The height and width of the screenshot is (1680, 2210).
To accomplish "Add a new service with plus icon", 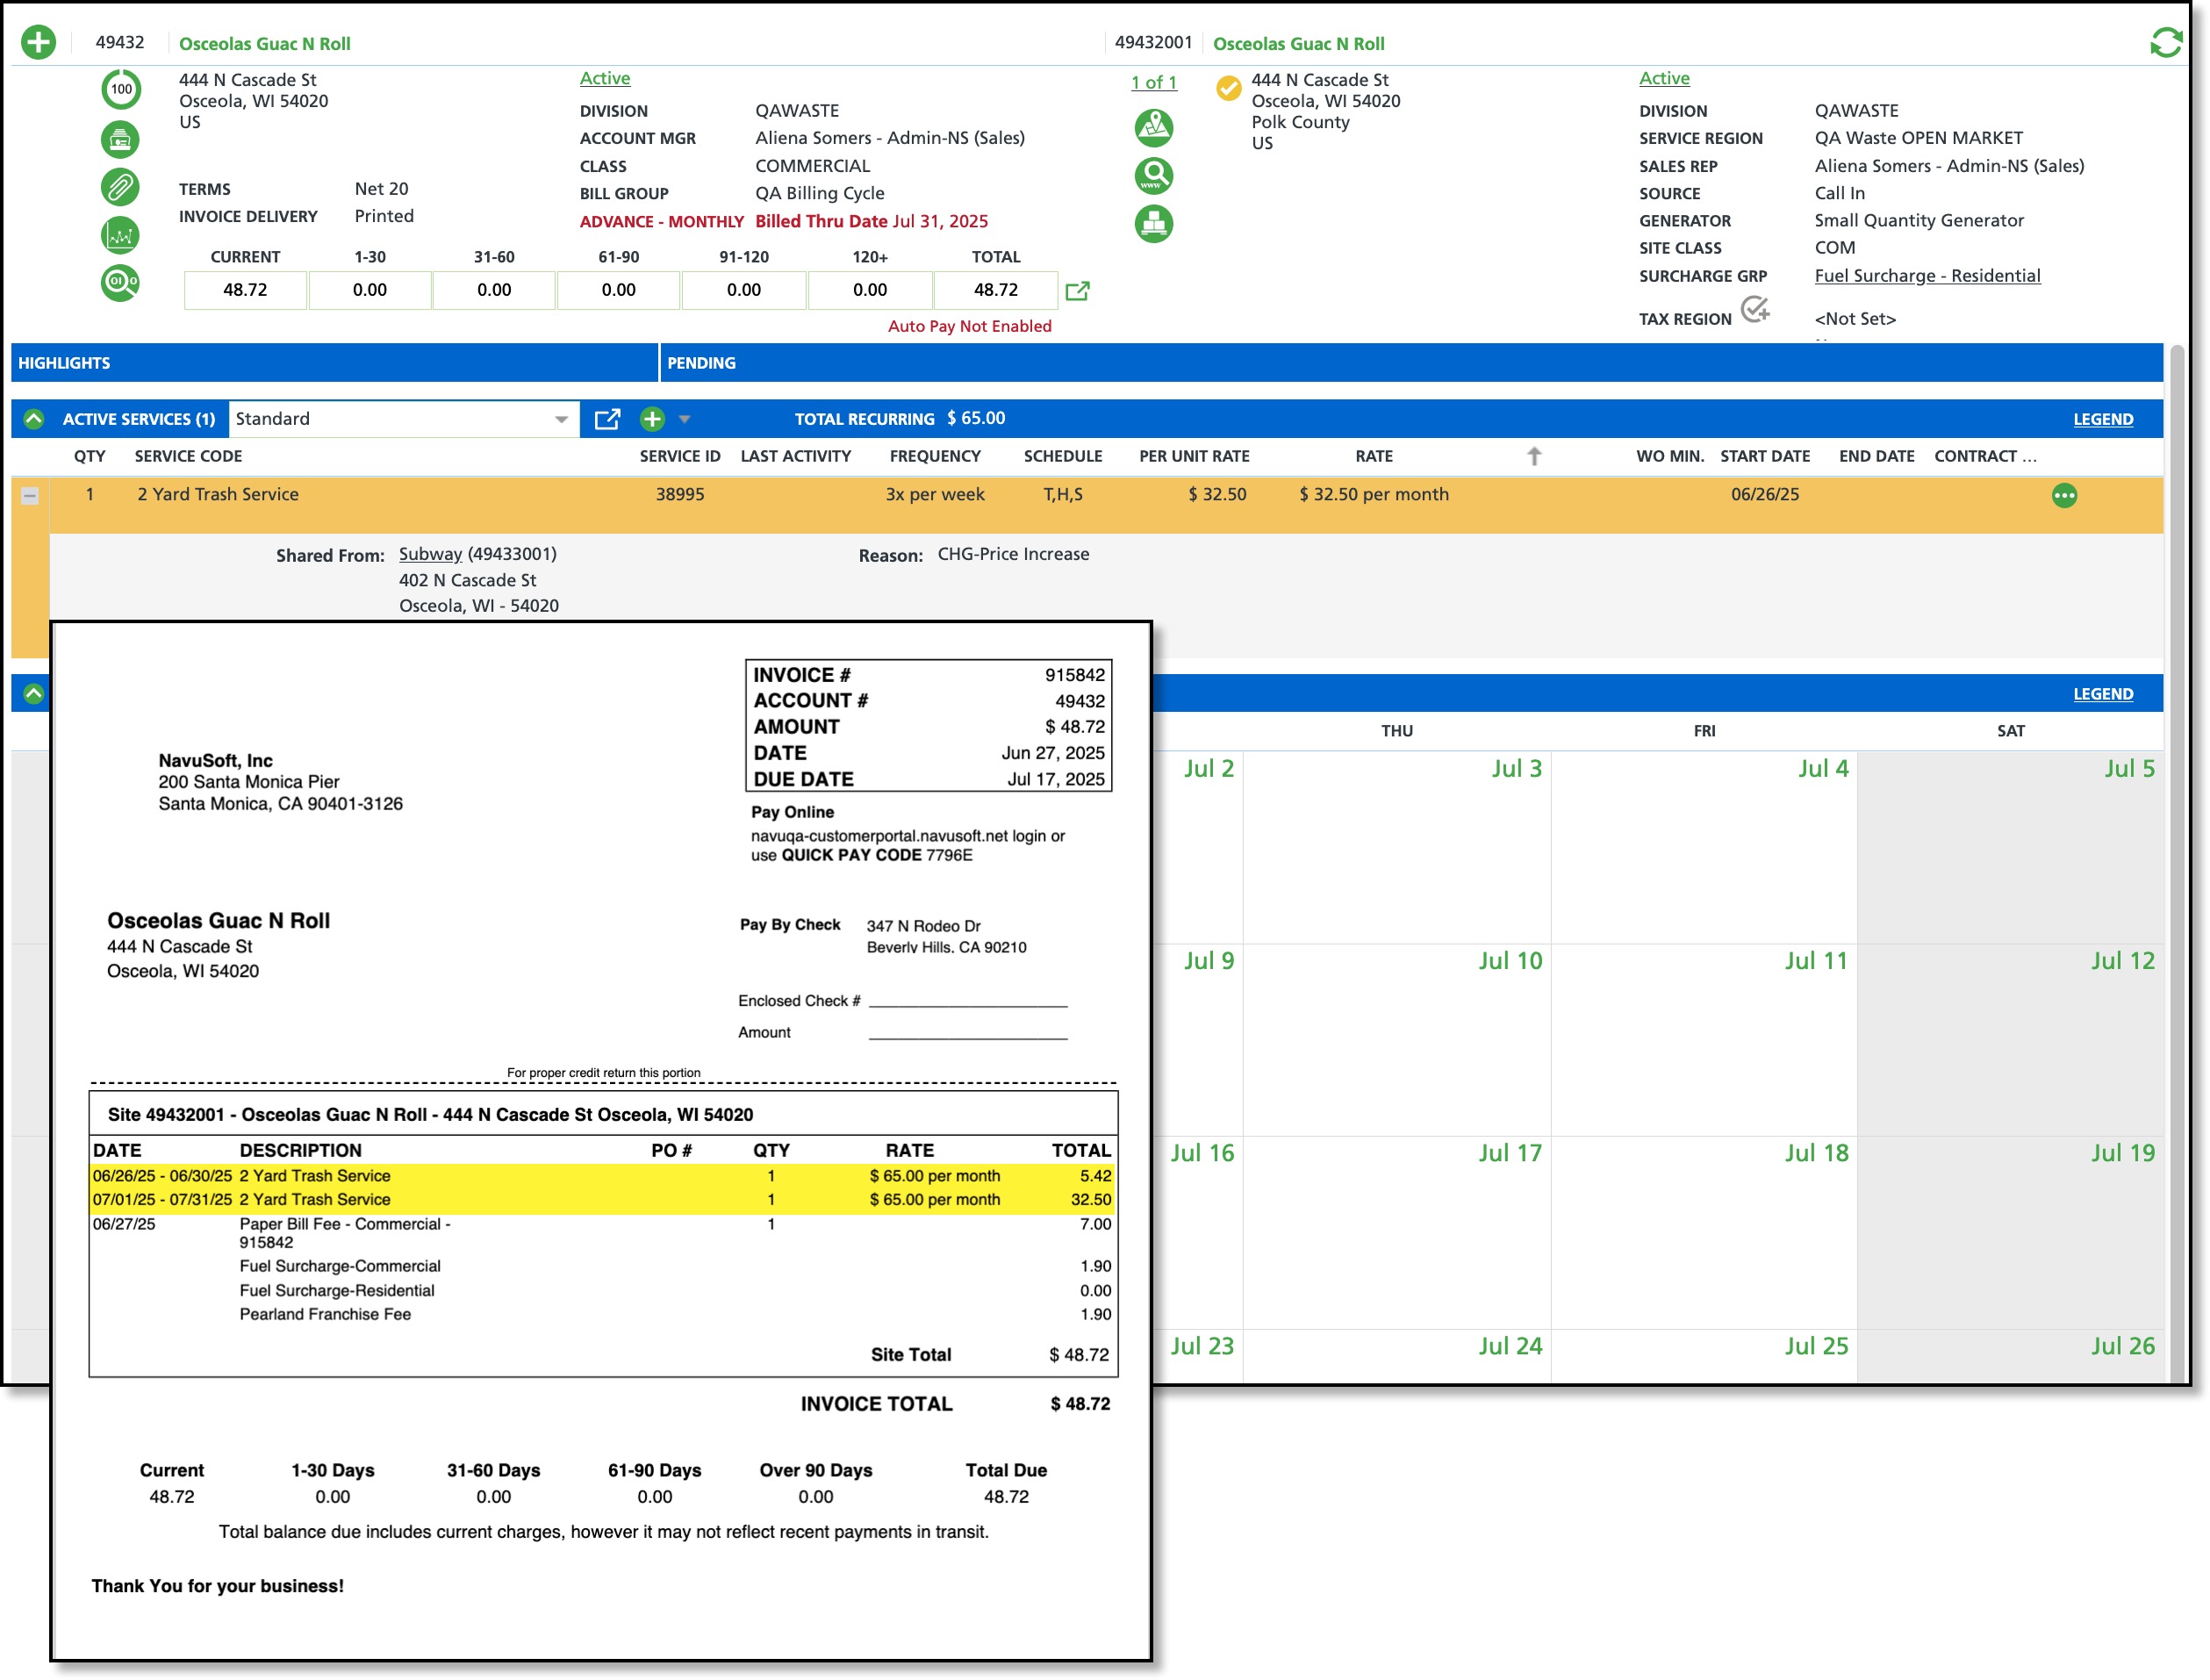I will click(652, 419).
